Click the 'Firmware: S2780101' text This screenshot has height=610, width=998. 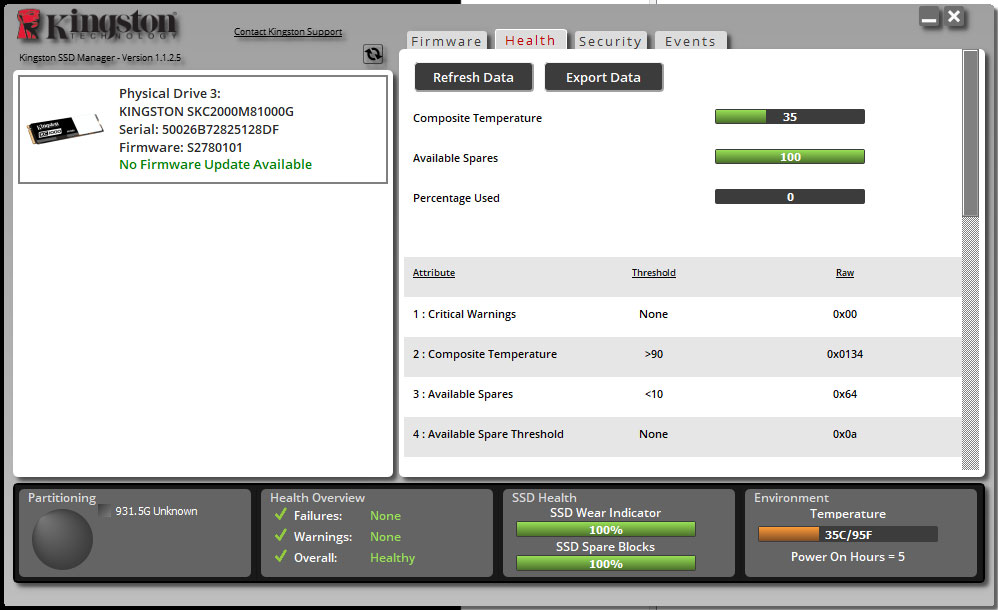[181, 147]
